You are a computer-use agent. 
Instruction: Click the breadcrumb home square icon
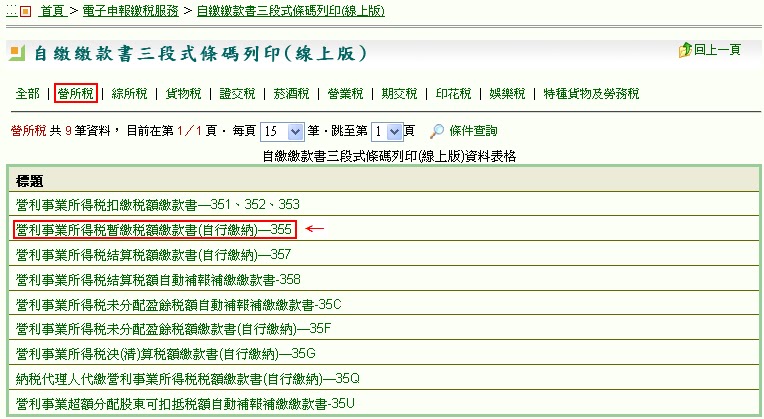tap(25, 11)
